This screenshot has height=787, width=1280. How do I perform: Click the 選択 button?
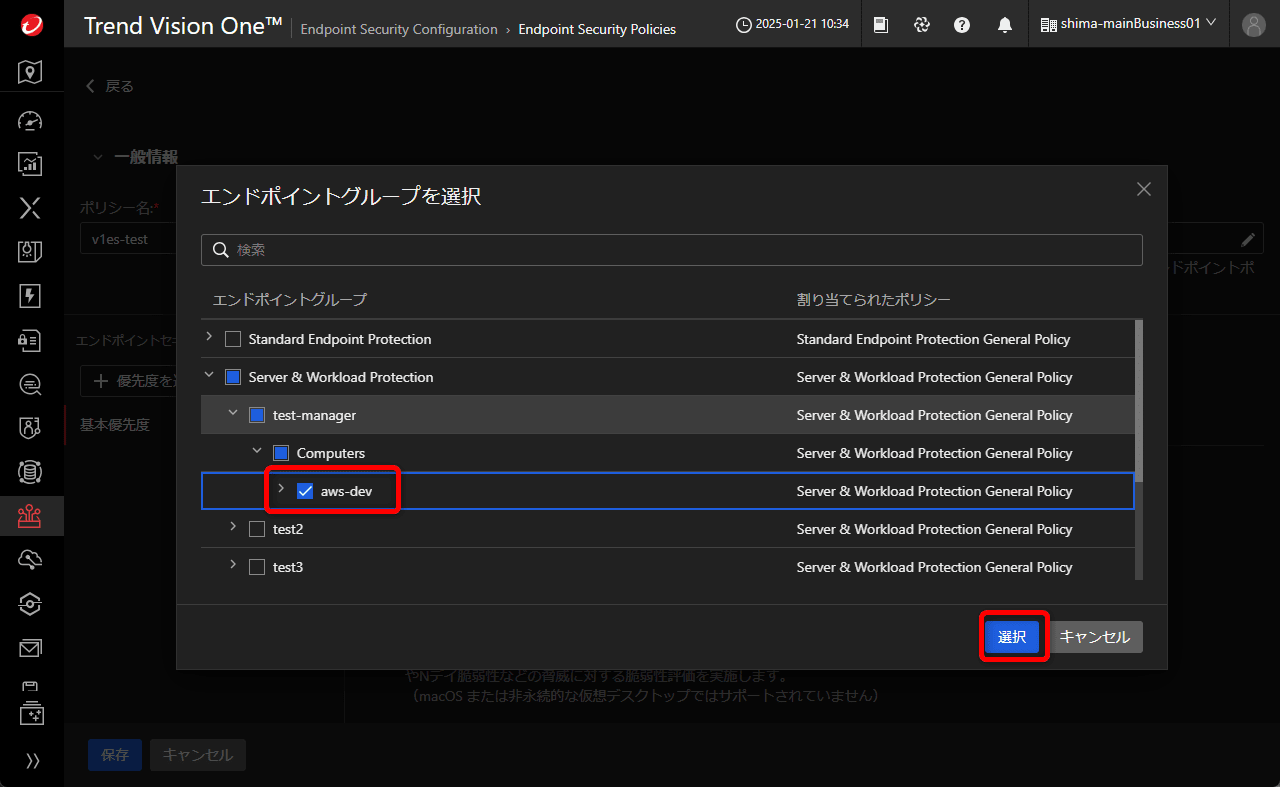click(x=1012, y=637)
